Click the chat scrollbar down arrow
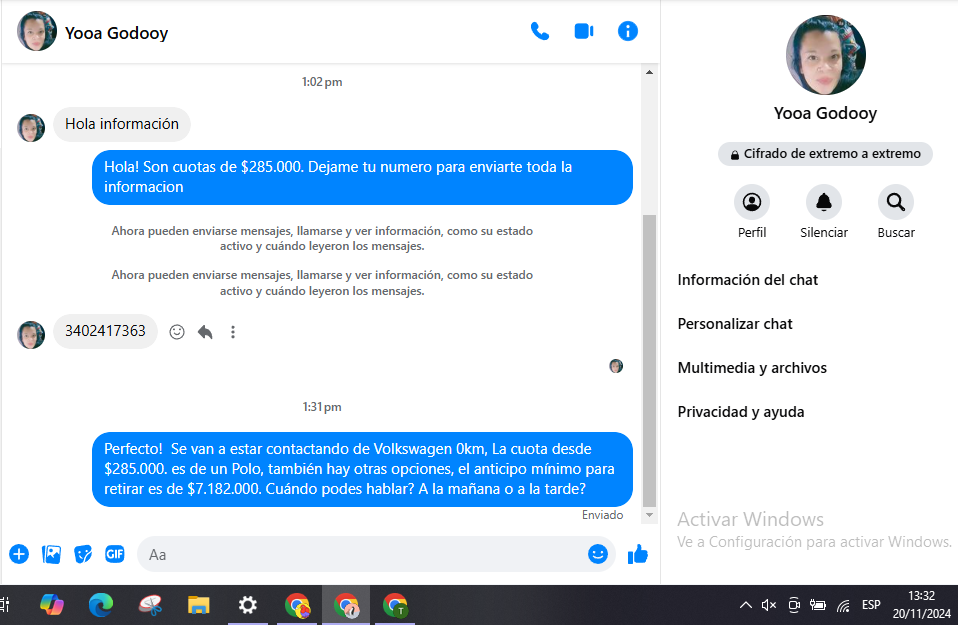Viewport: 958px width, 625px height. (649, 515)
